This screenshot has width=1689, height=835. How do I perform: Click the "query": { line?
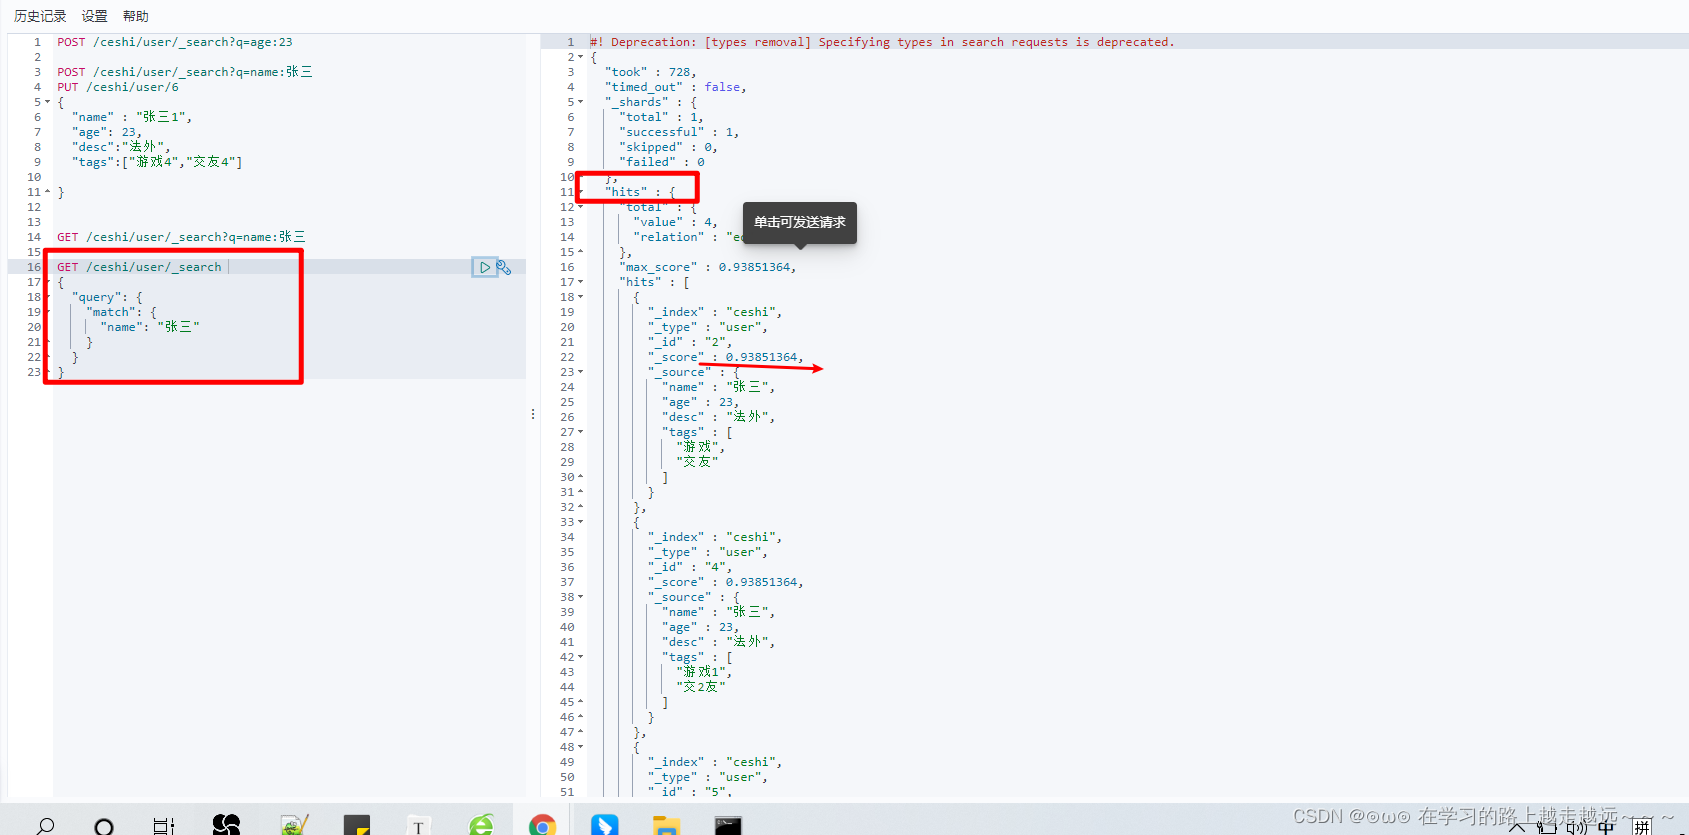click(x=107, y=297)
